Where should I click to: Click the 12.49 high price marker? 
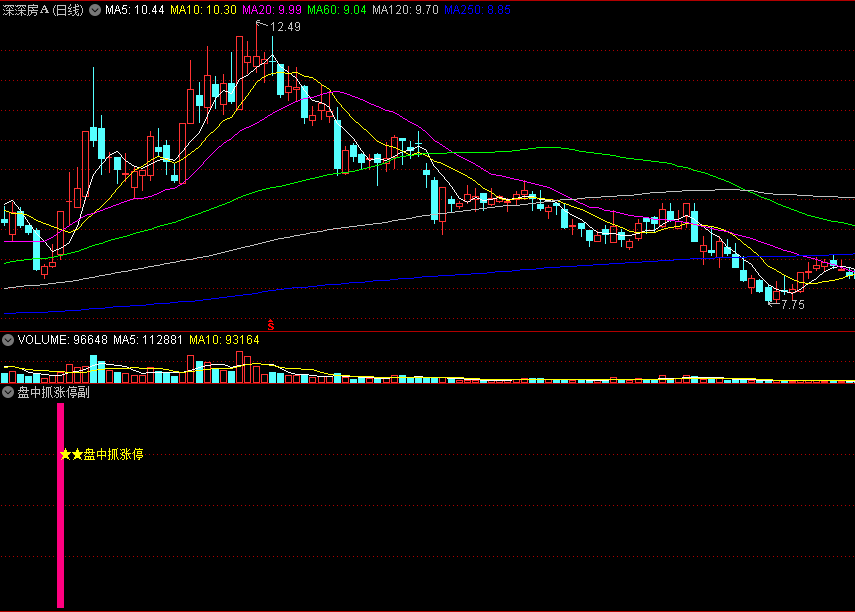pyautogui.click(x=285, y=27)
